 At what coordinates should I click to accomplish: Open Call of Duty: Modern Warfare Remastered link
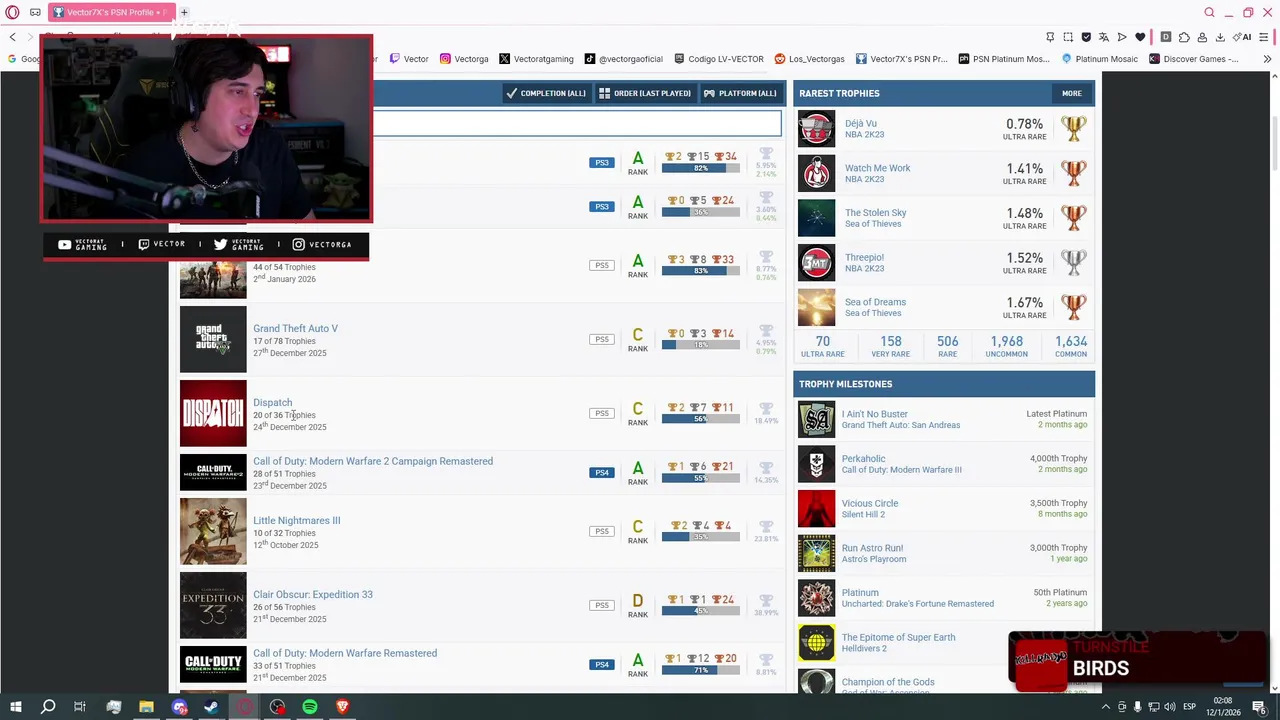(345, 653)
